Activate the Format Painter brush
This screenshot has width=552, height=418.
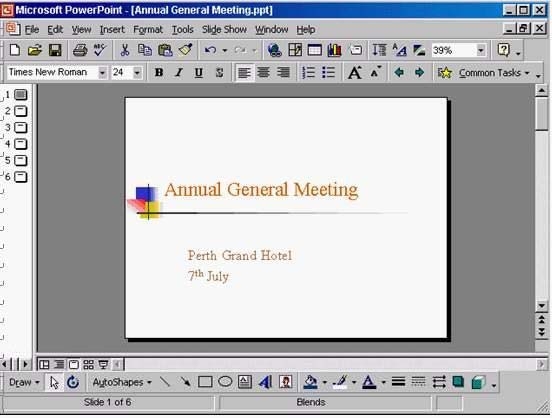(x=185, y=50)
